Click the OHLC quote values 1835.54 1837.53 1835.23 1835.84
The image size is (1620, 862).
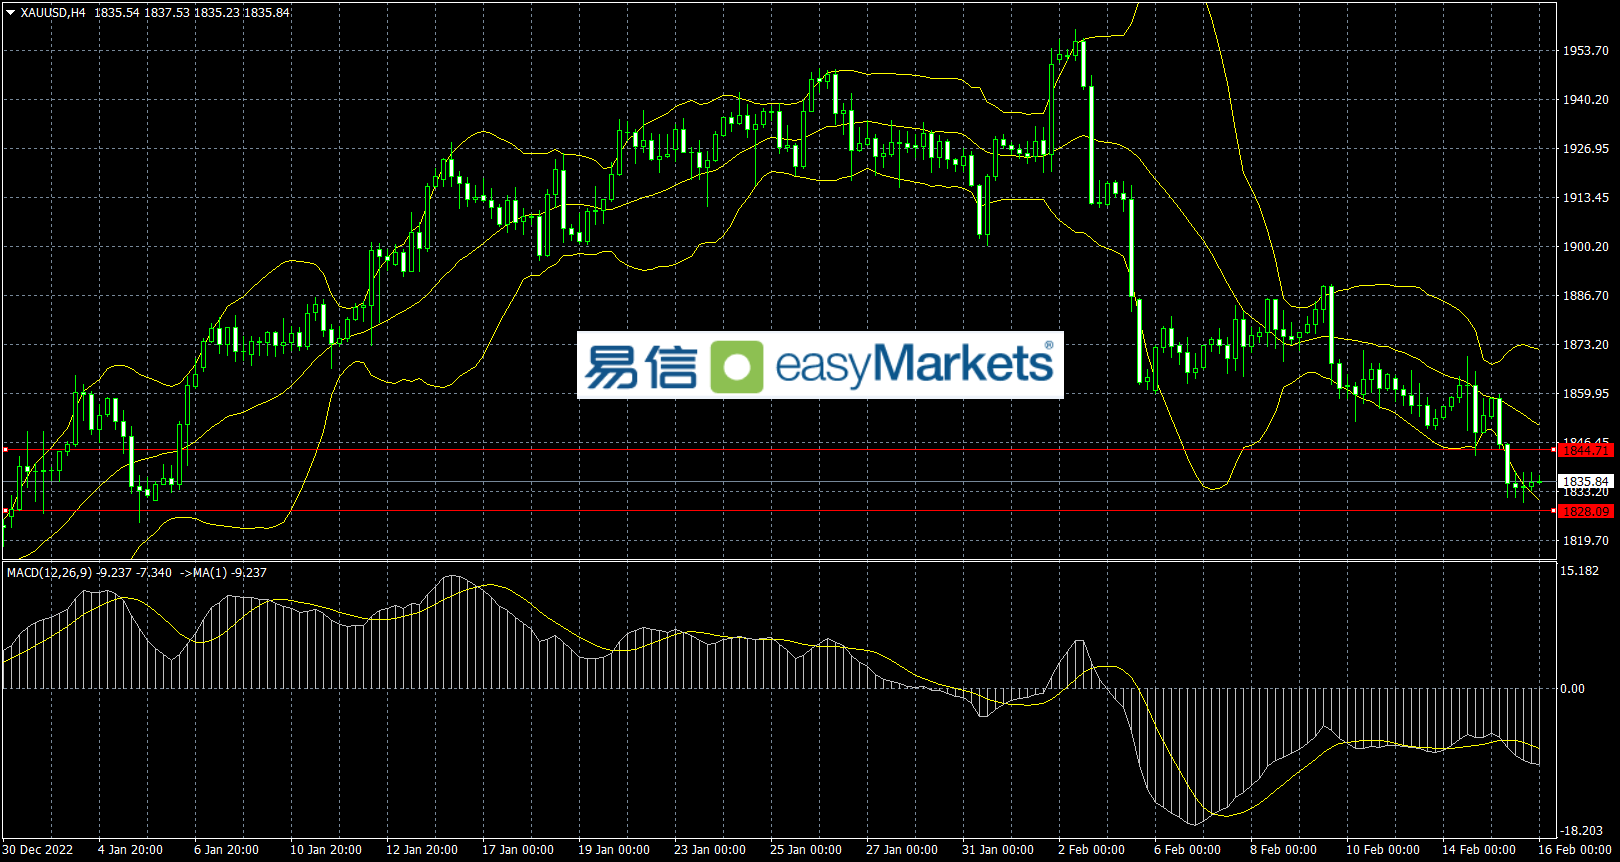click(192, 13)
